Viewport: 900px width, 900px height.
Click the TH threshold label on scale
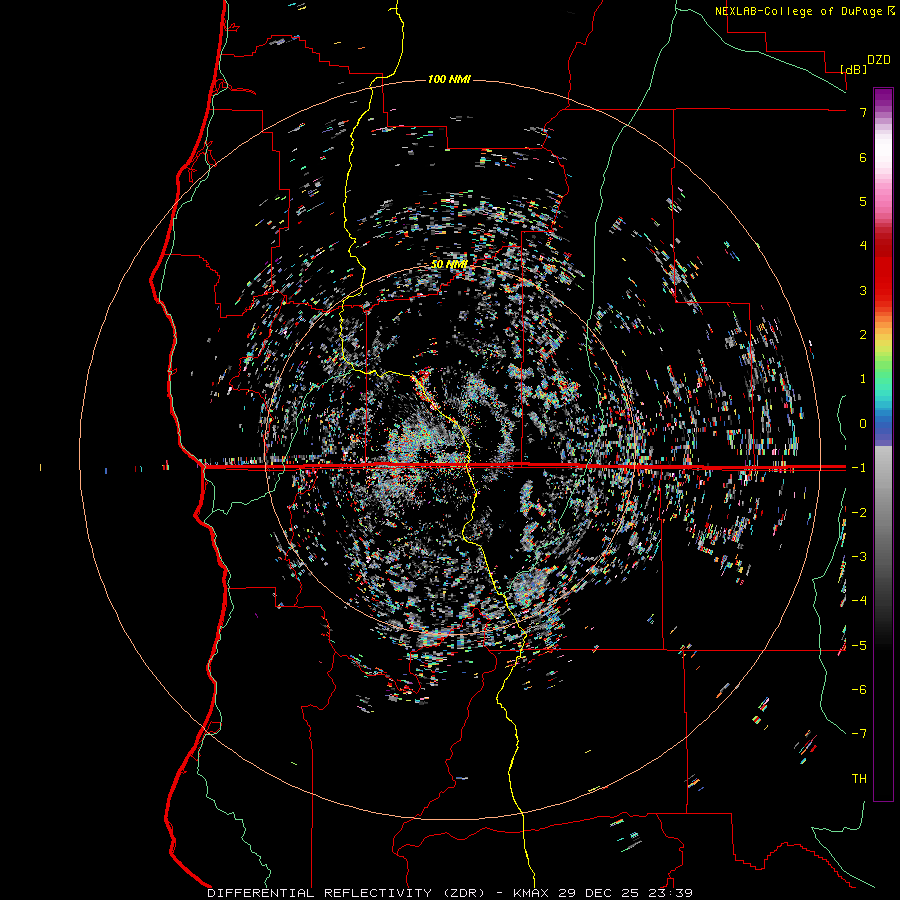pos(859,779)
